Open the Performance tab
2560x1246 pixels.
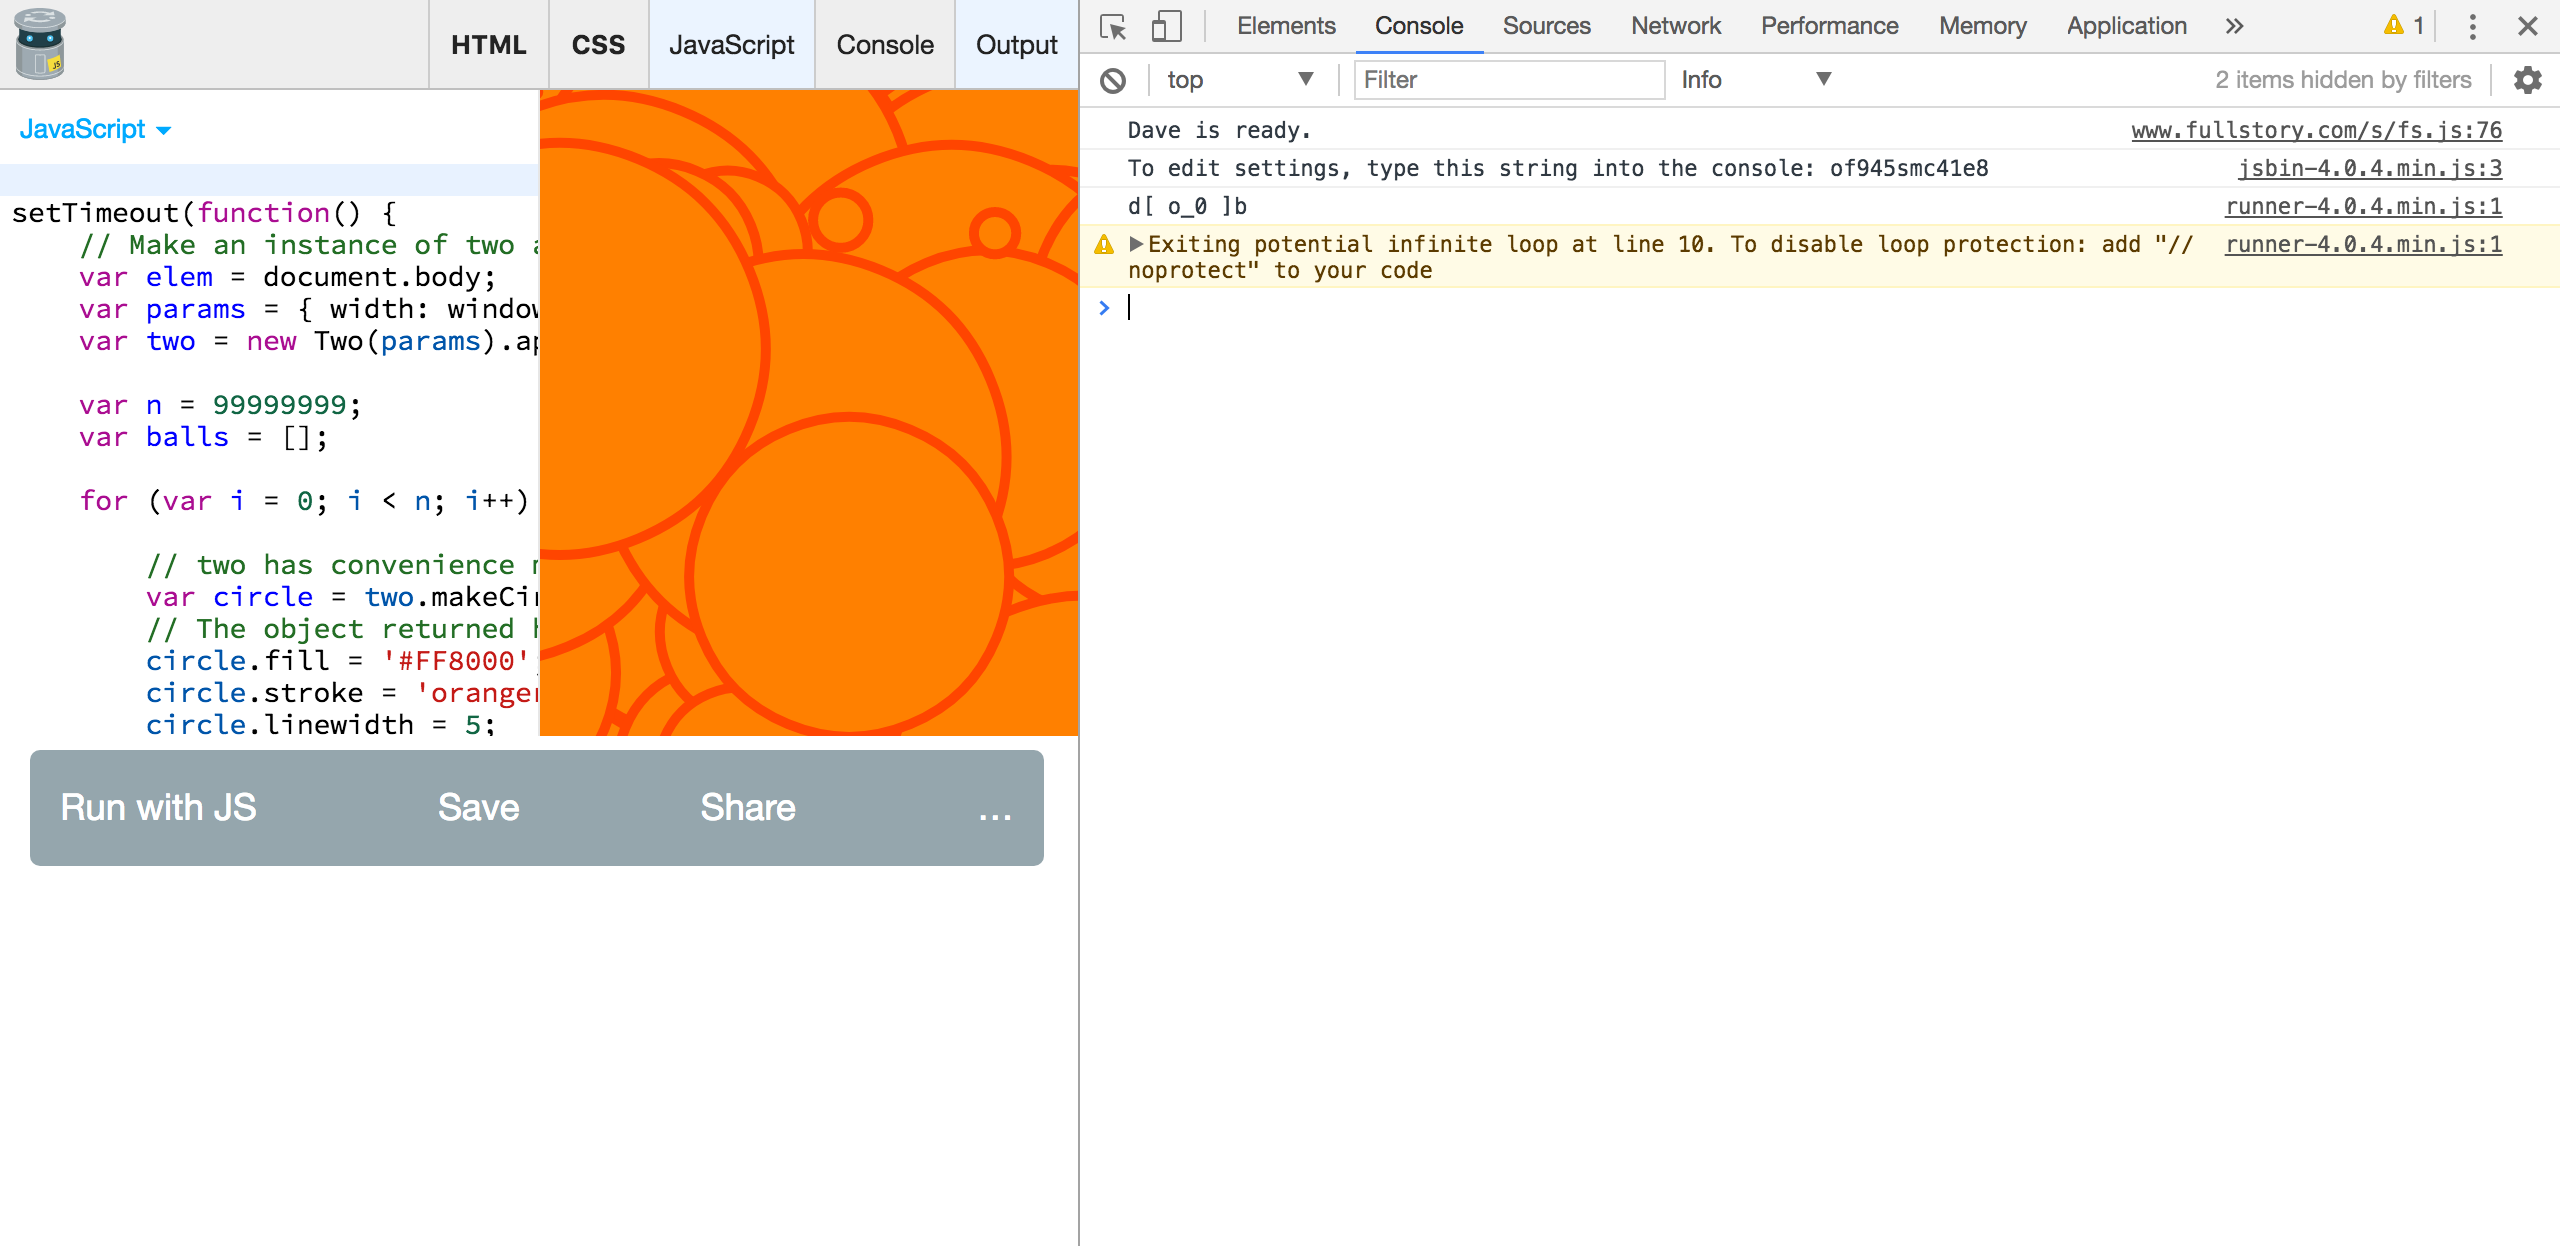coord(1829,26)
